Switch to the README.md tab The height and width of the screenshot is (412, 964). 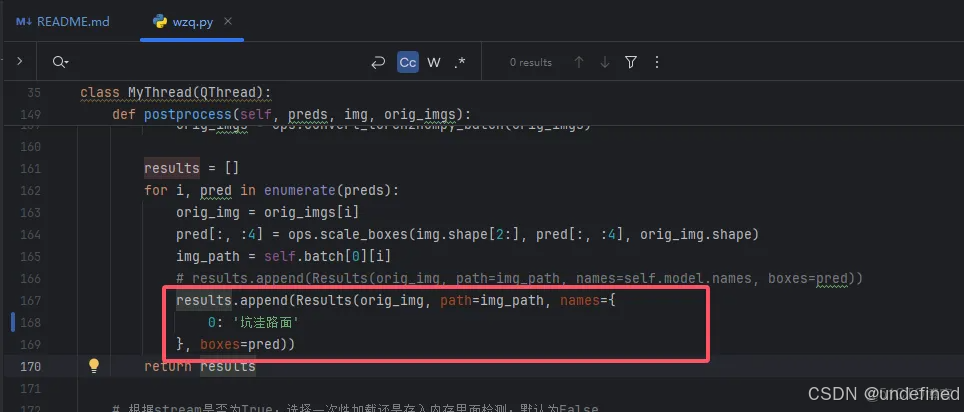[x=63, y=22]
